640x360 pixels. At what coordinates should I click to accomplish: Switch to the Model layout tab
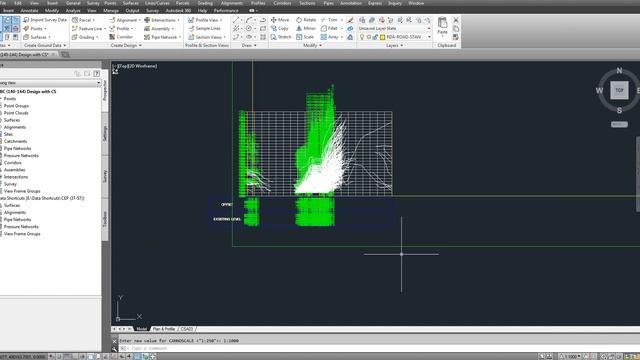point(142,329)
